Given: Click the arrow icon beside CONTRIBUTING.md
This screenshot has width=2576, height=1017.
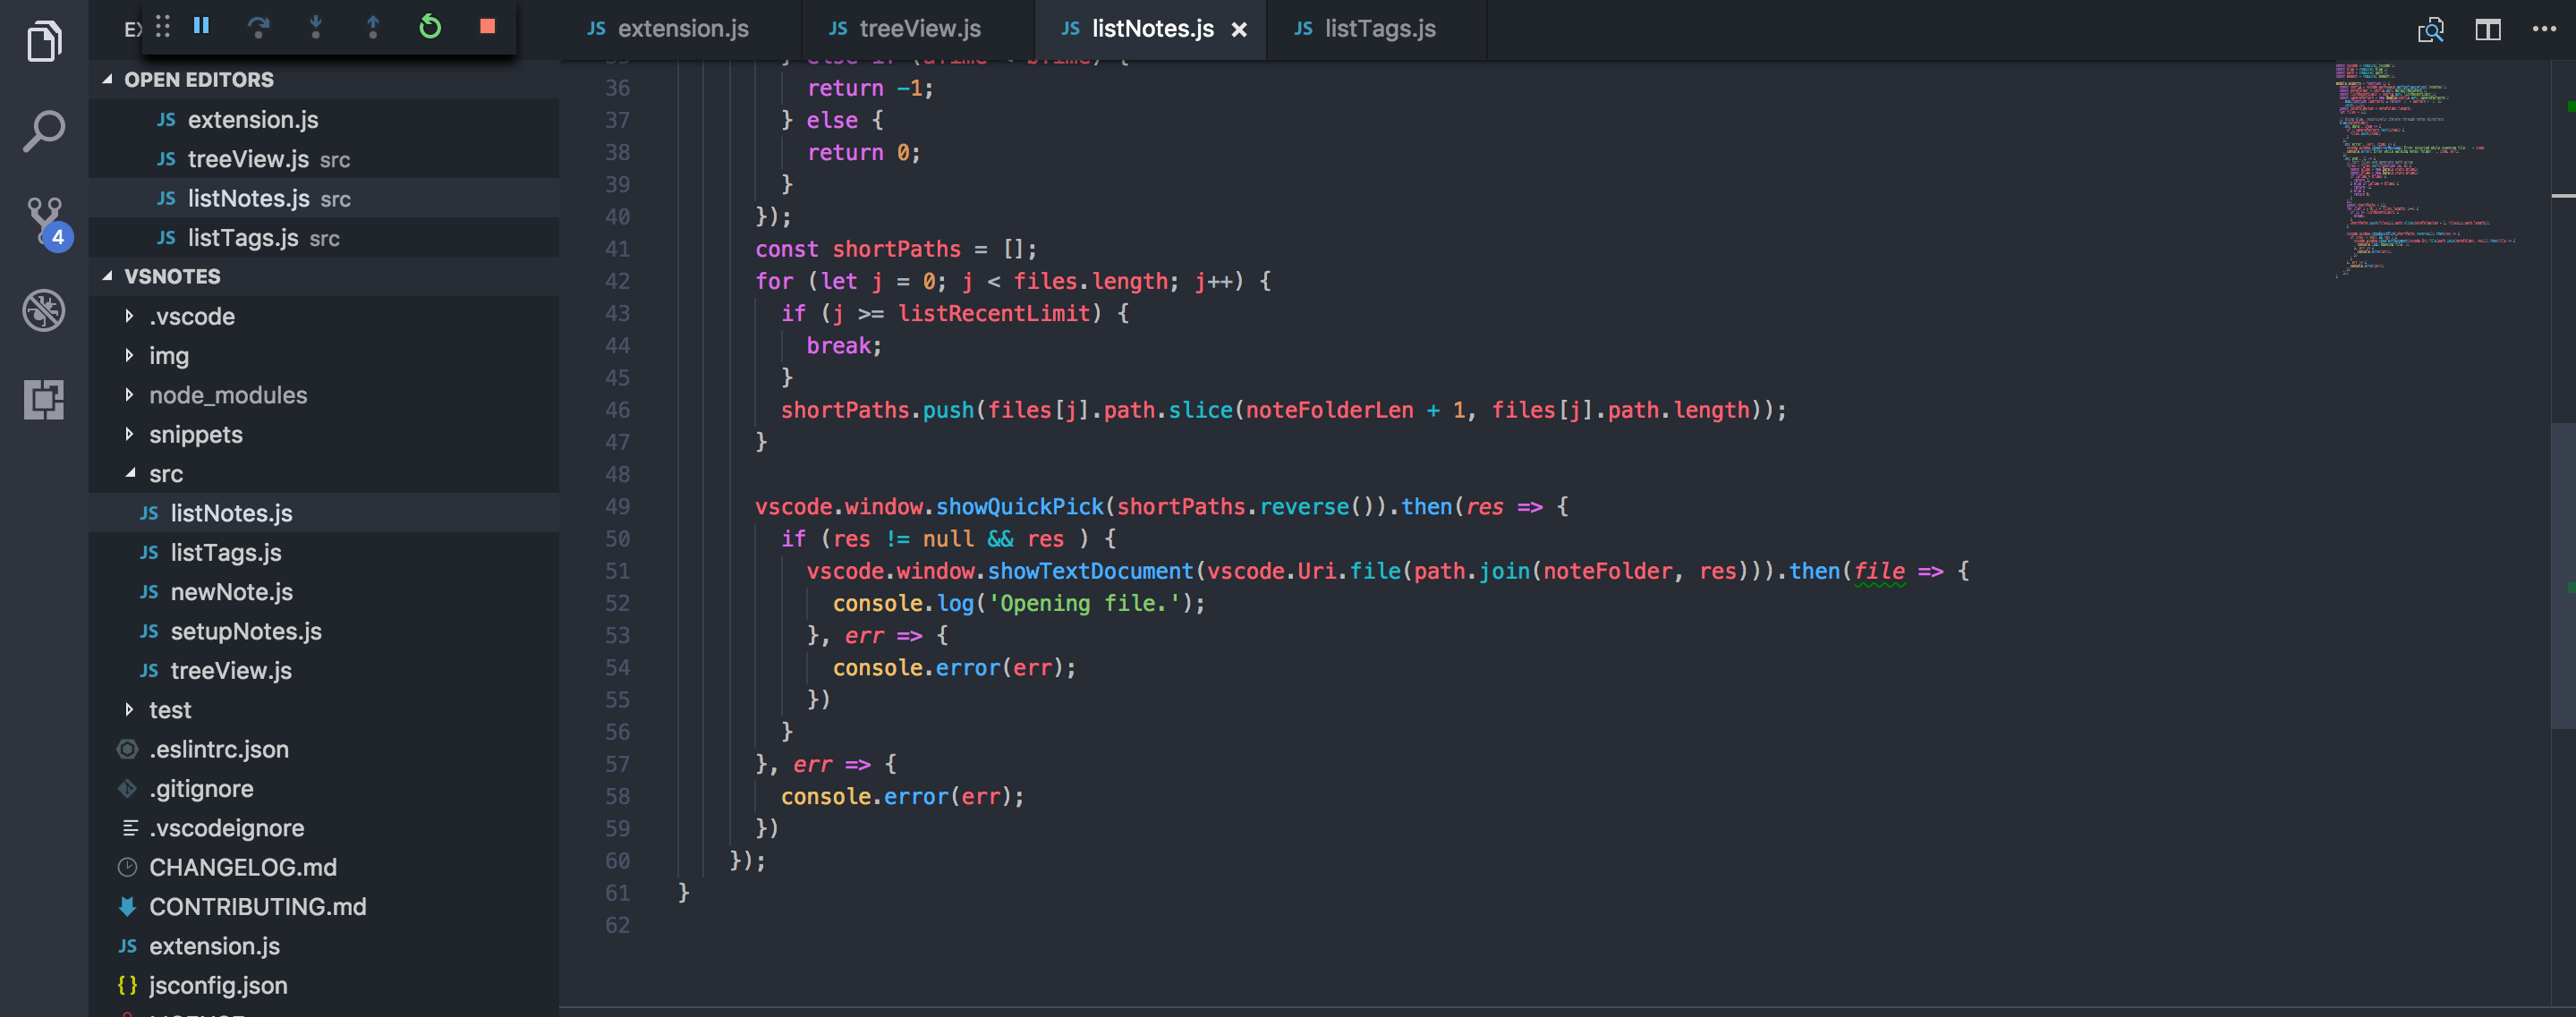Looking at the screenshot, I should [127, 907].
